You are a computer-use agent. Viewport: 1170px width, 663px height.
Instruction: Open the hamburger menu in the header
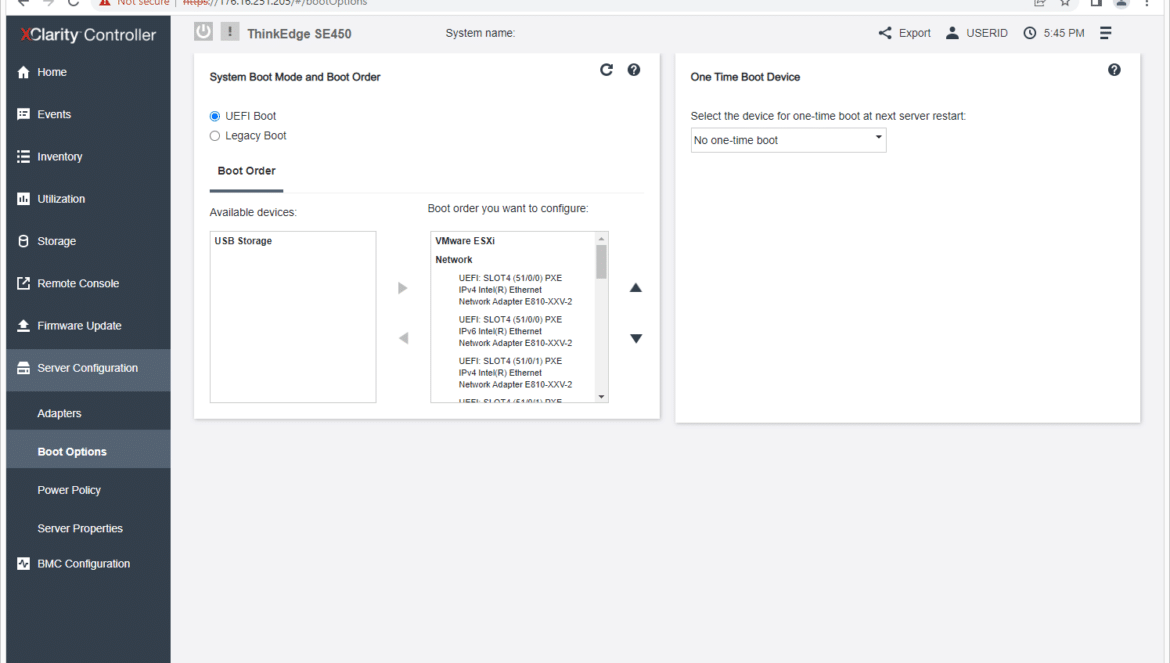coord(1106,33)
